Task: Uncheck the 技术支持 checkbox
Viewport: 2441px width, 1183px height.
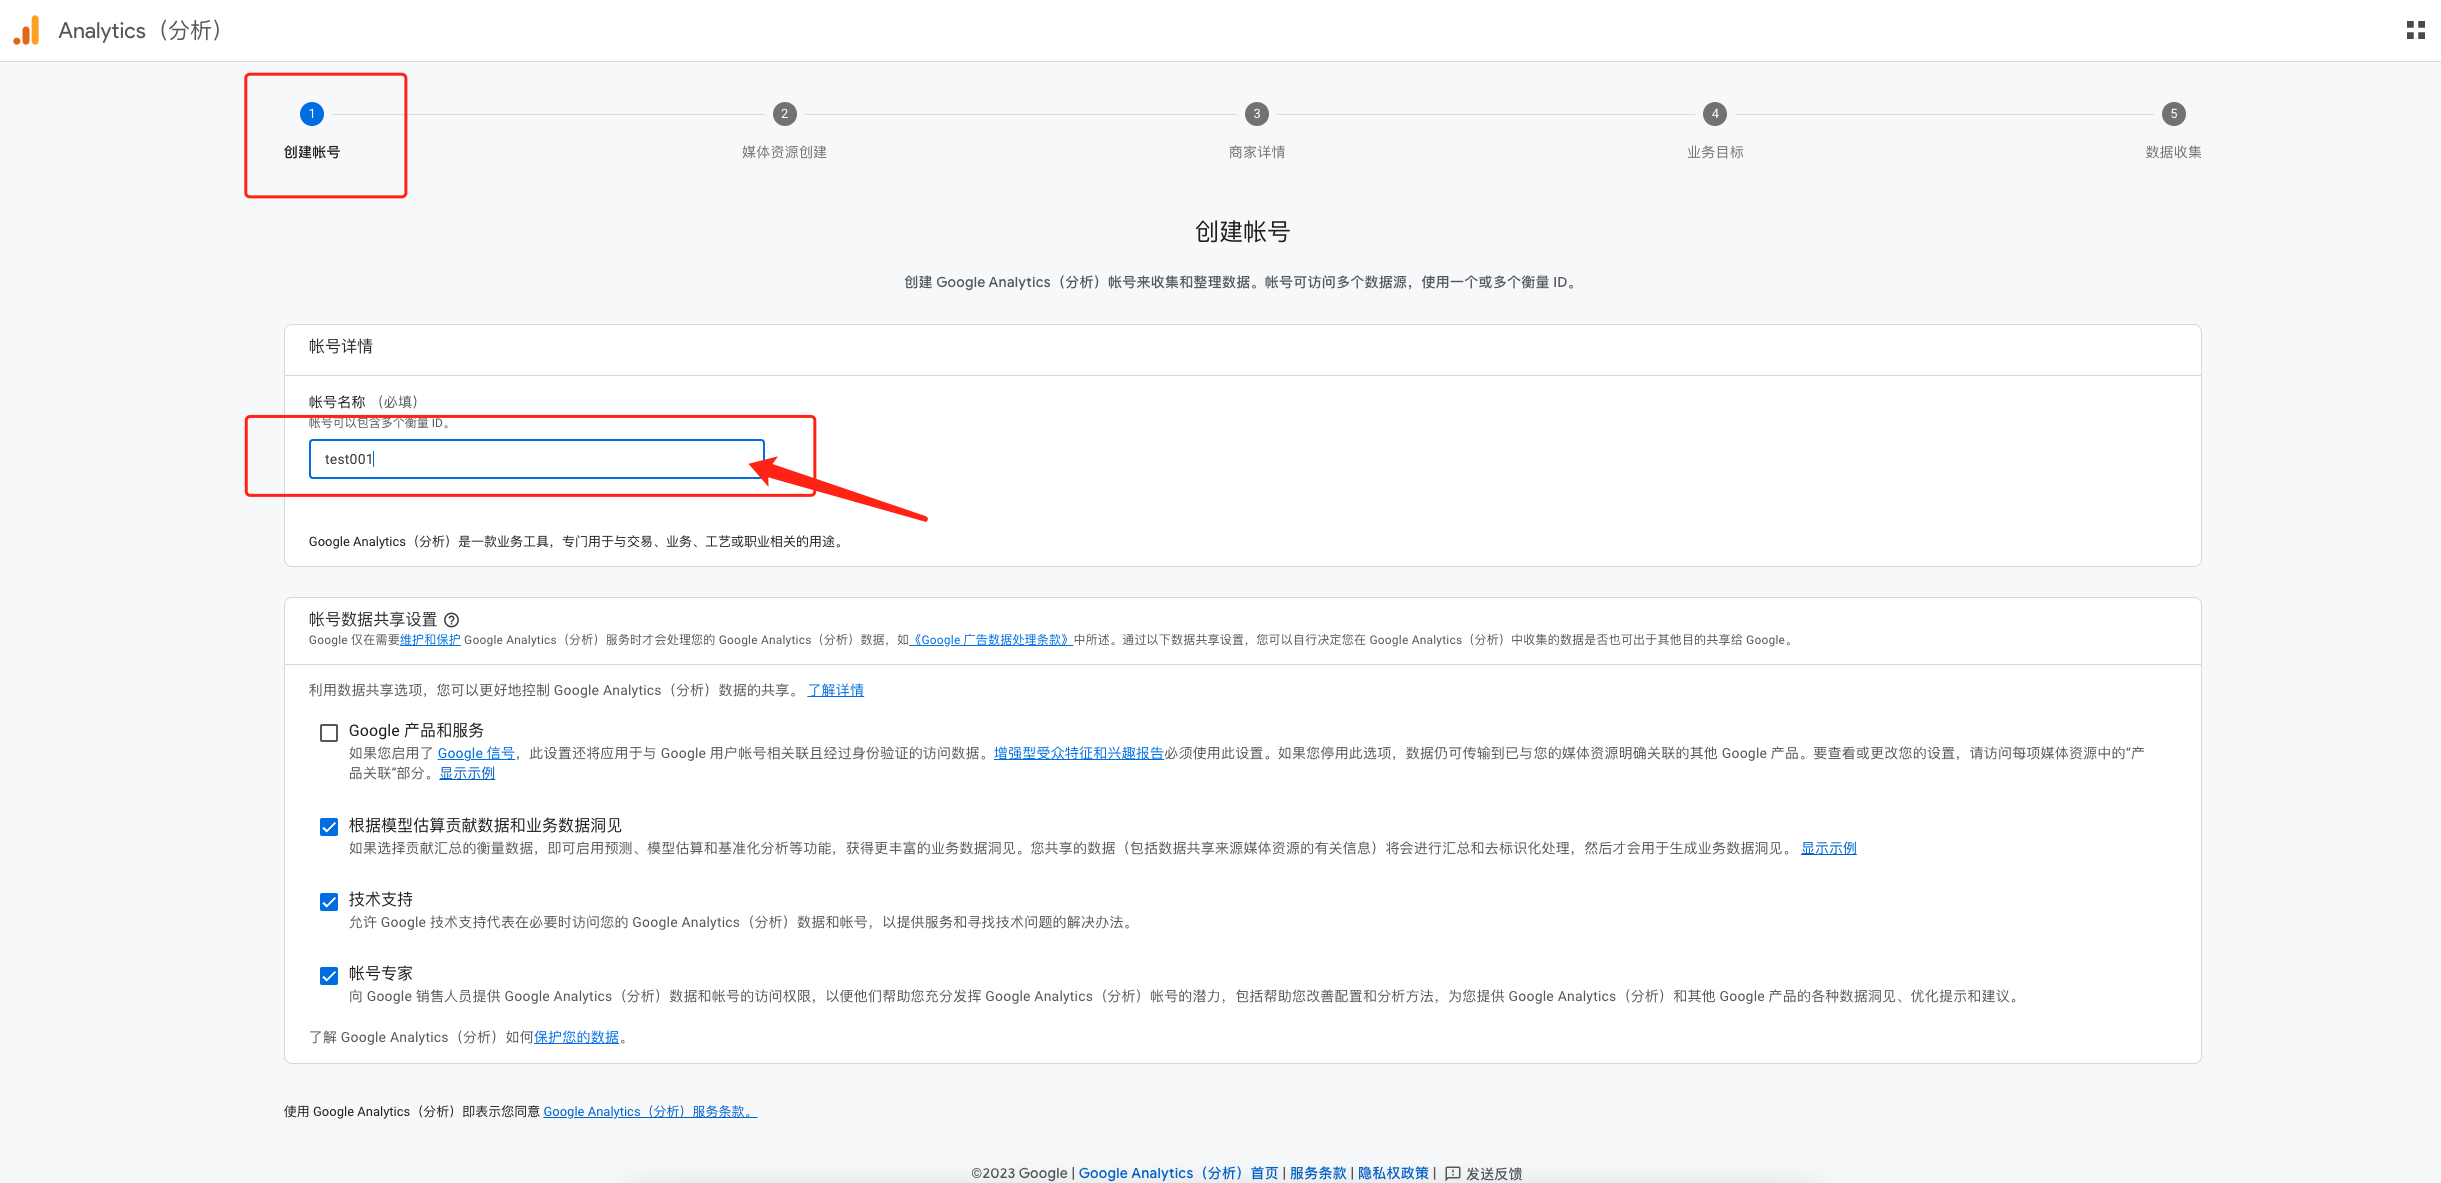Action: [329, 902]
